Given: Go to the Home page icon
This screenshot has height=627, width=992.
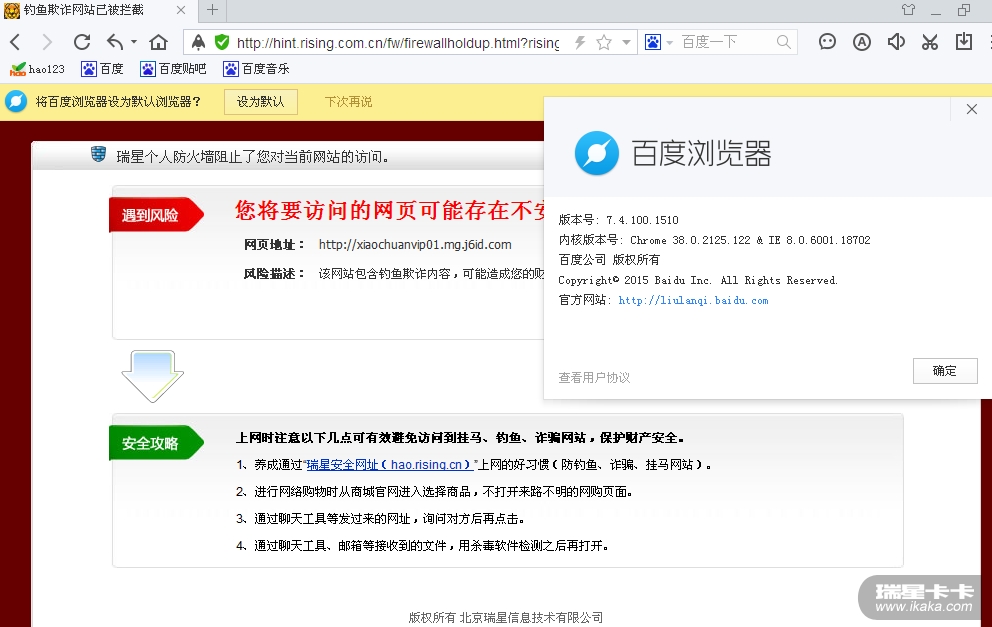Looking at the screenshot, I should (158, 42).
